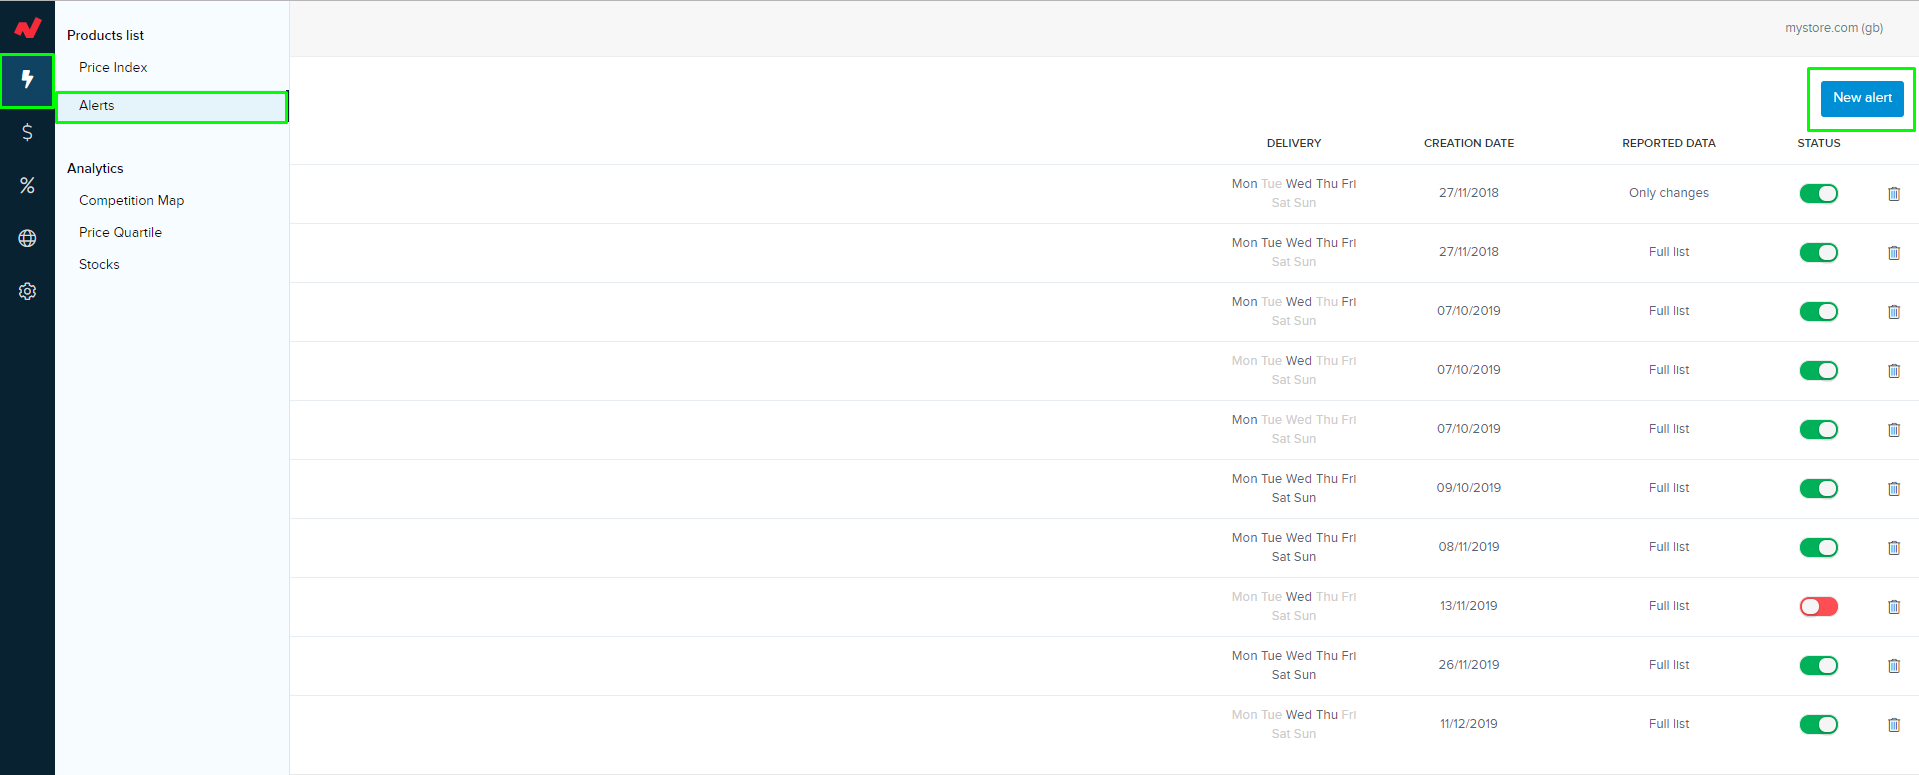Screen dimensions: 1919x775
Task: Create a New alert
Action: coord(1862,98)
